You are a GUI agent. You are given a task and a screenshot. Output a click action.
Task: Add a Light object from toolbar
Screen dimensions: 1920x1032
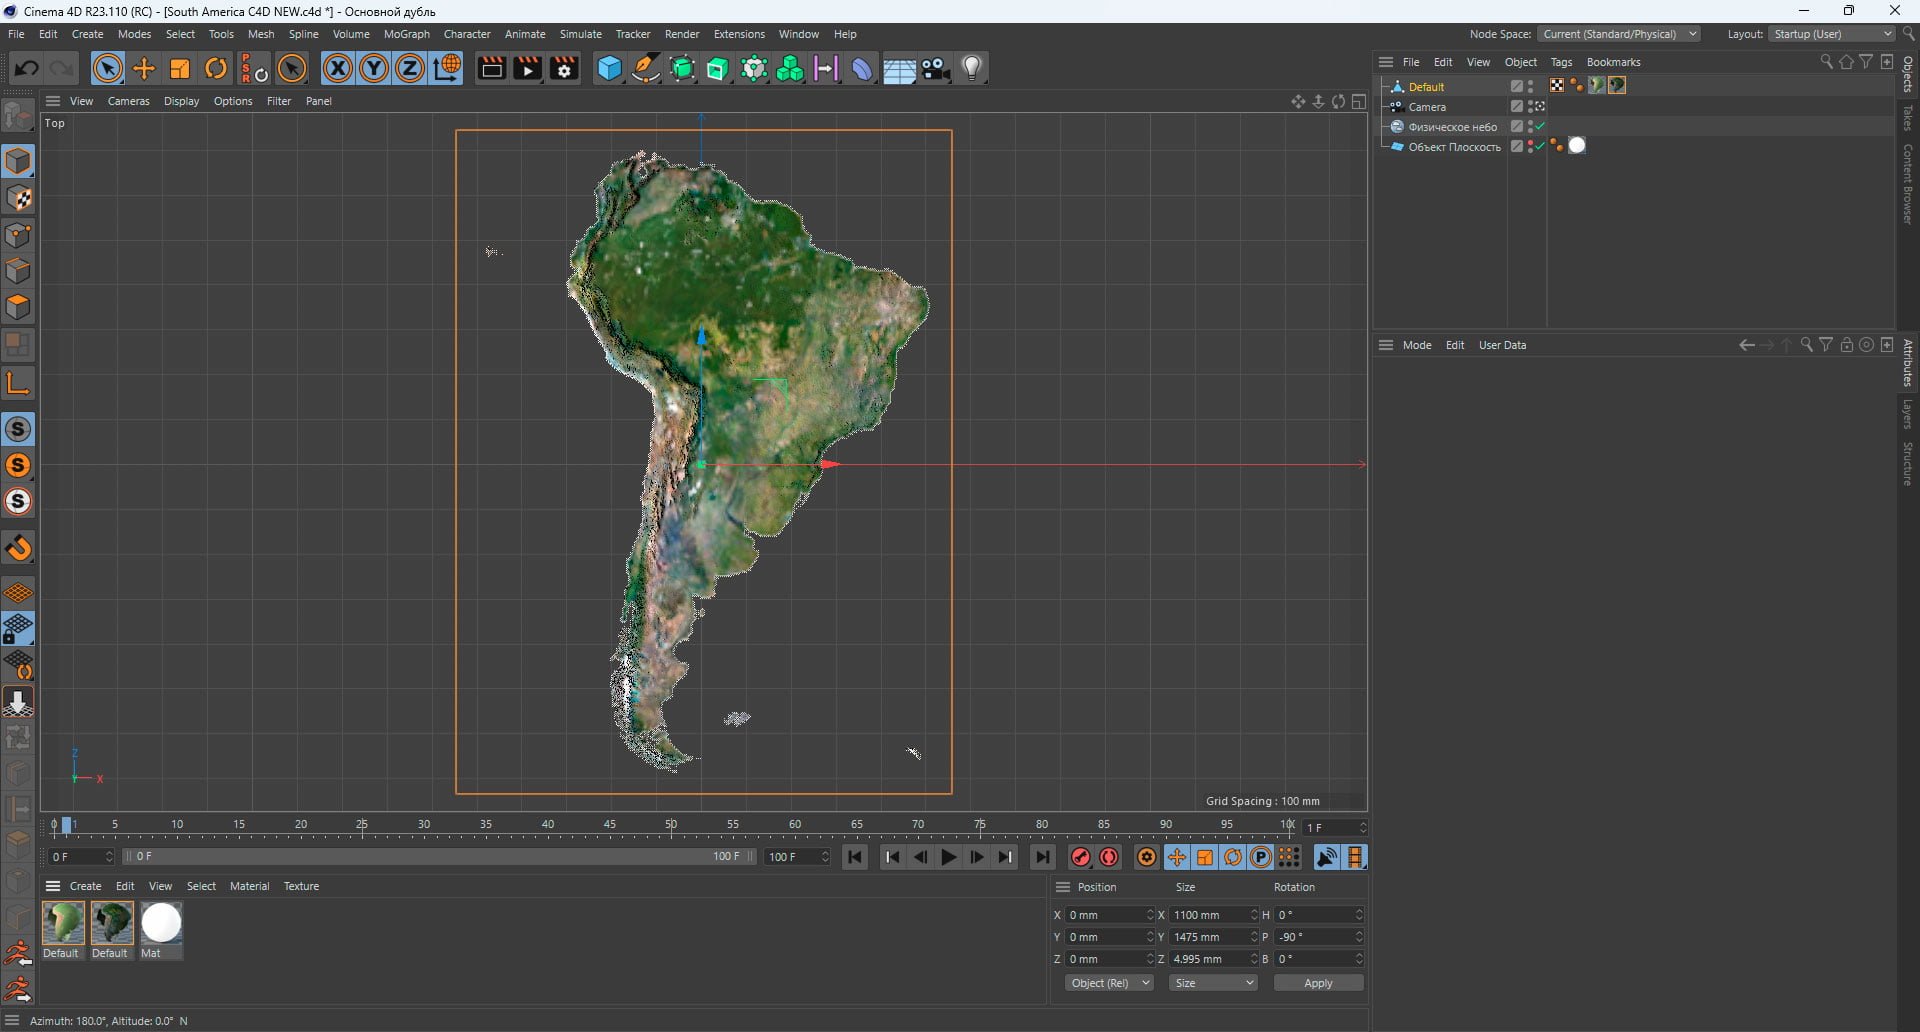pos(972,68)
